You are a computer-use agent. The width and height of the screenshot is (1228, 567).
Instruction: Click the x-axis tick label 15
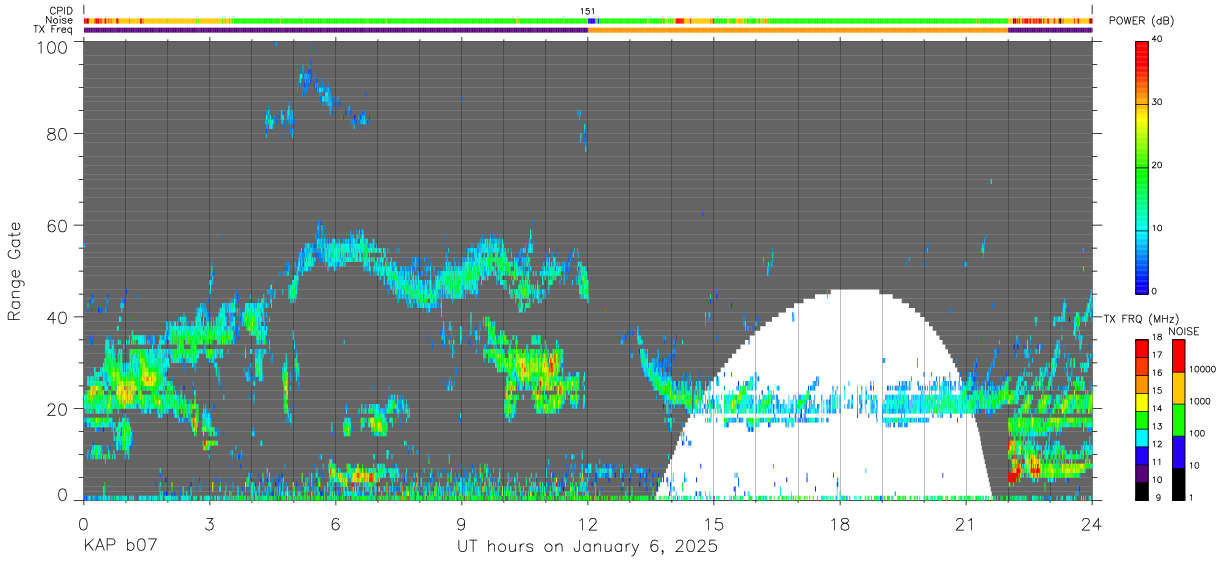coord(713,522)
